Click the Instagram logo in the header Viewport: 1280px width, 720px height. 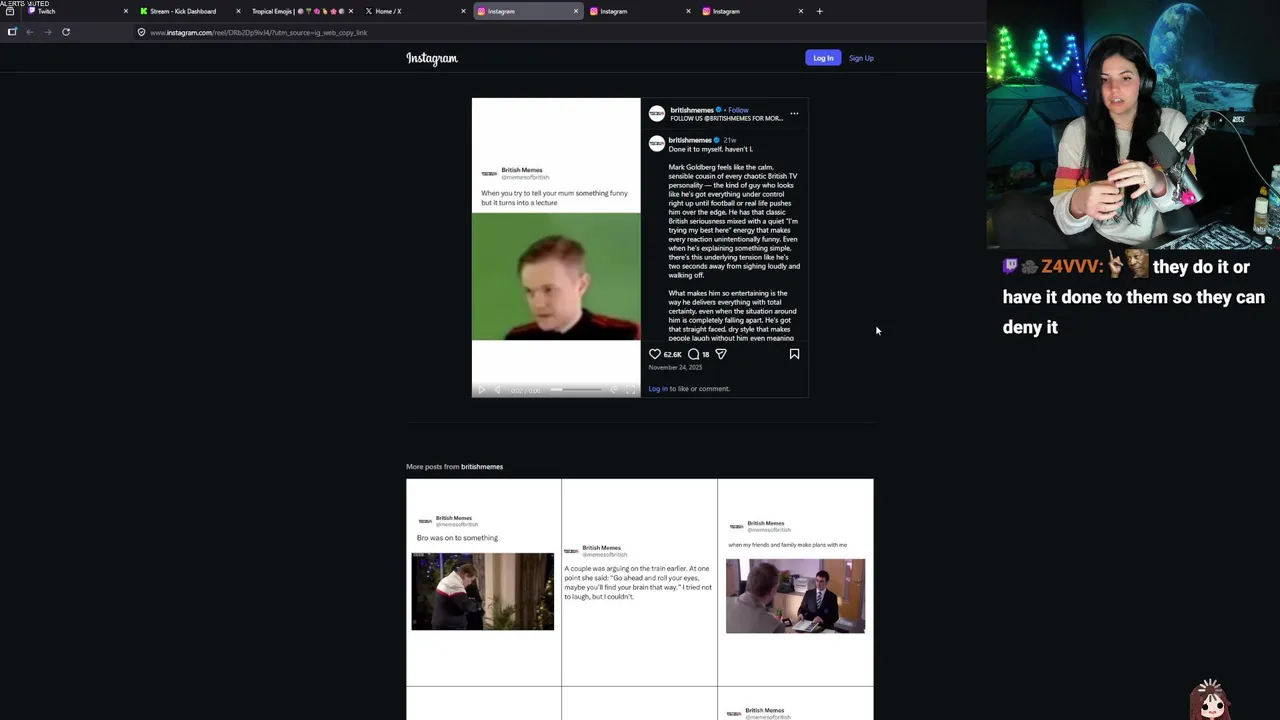[x=432, y=58]
